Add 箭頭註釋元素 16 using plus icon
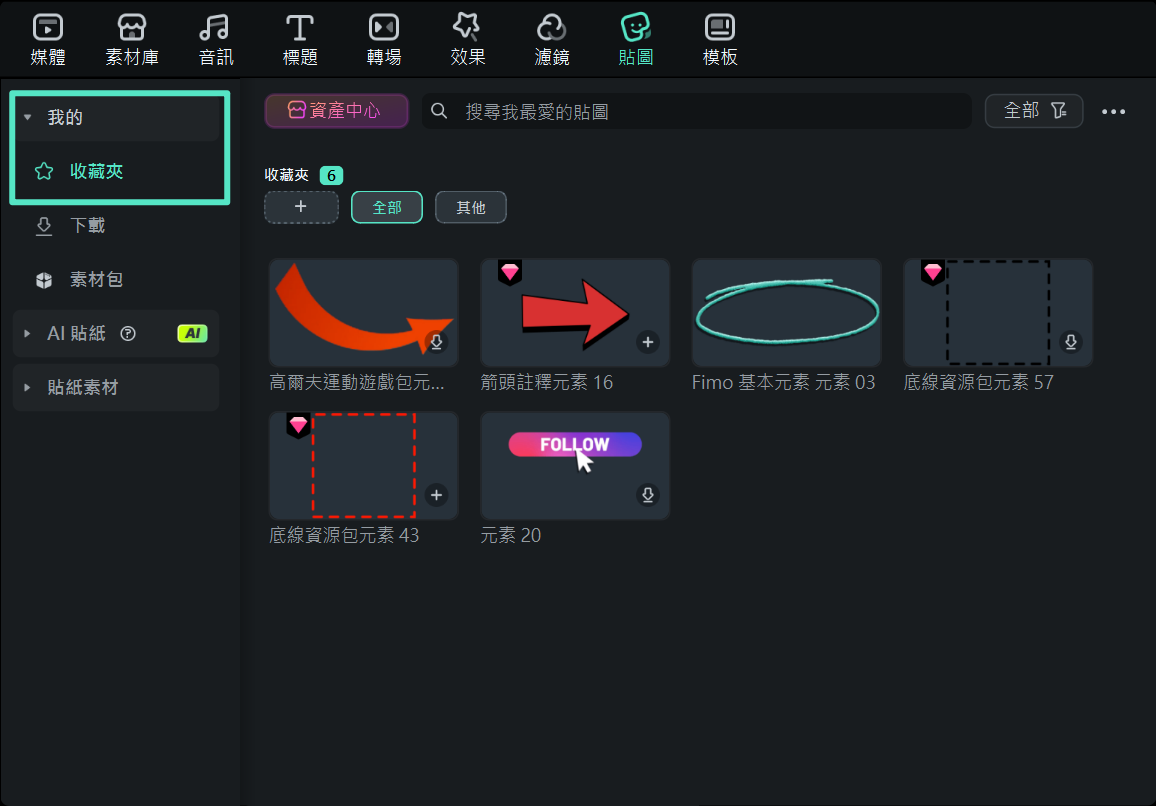Screen dimensions: 1156x806 coord(648,342)
